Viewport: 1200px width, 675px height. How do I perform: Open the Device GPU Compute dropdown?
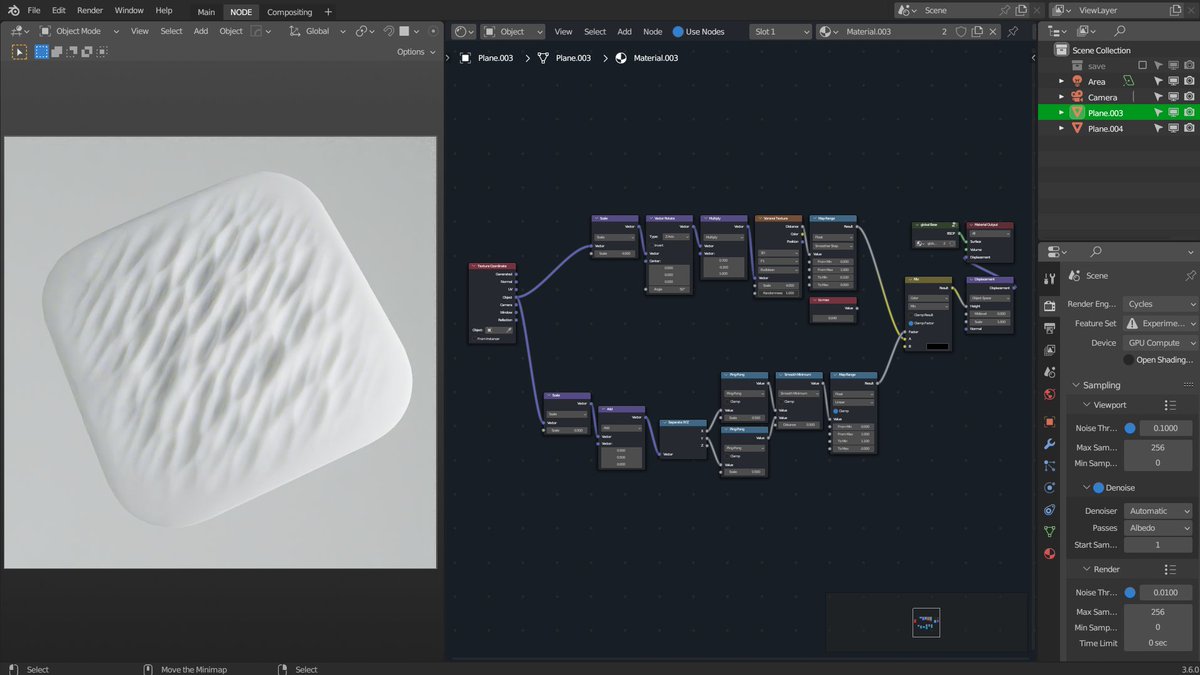[x=1159, y=343]
